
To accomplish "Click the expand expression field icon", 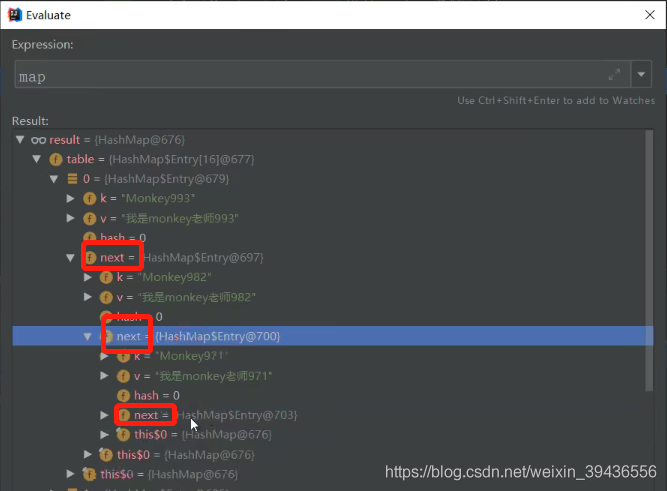I will (x=614, y=74).
